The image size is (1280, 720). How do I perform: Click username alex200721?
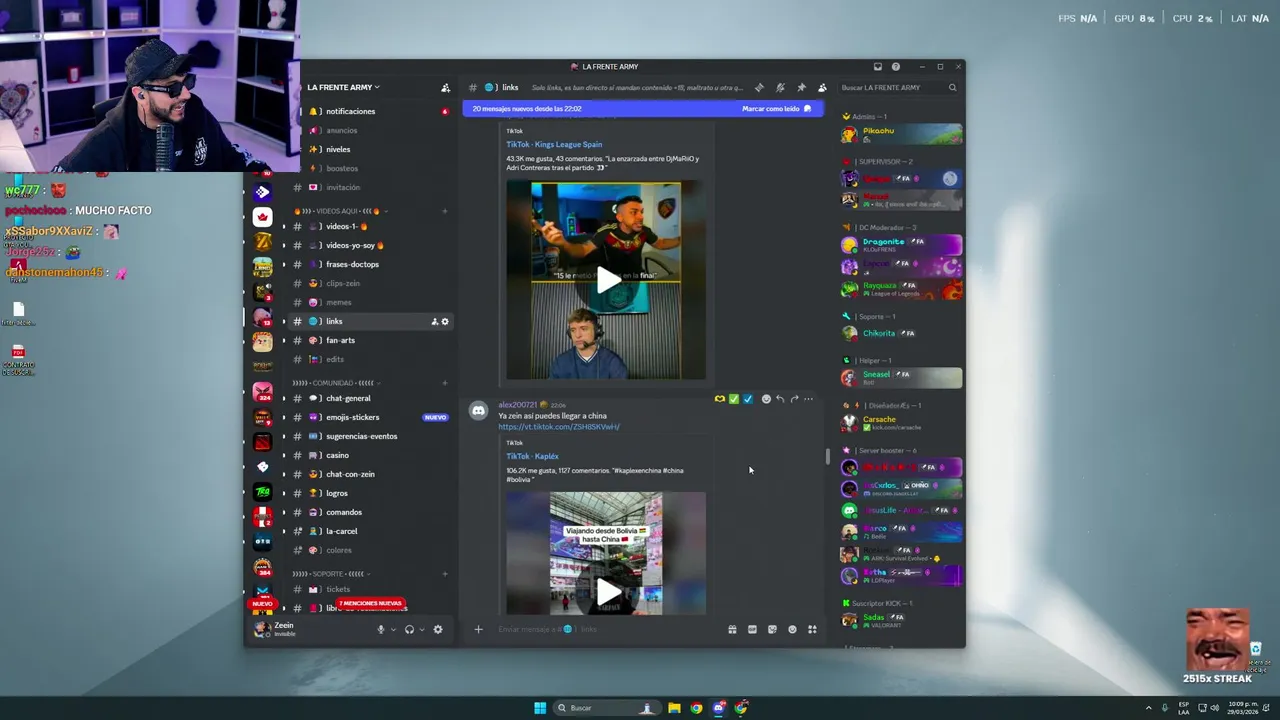[x=517, y=405]
